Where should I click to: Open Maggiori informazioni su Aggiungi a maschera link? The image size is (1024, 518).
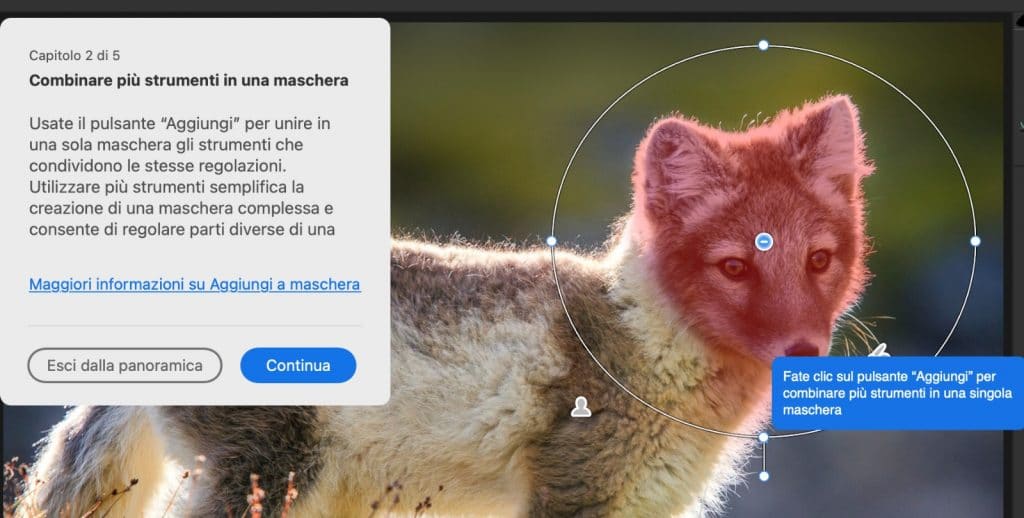[x=195, y=284]
